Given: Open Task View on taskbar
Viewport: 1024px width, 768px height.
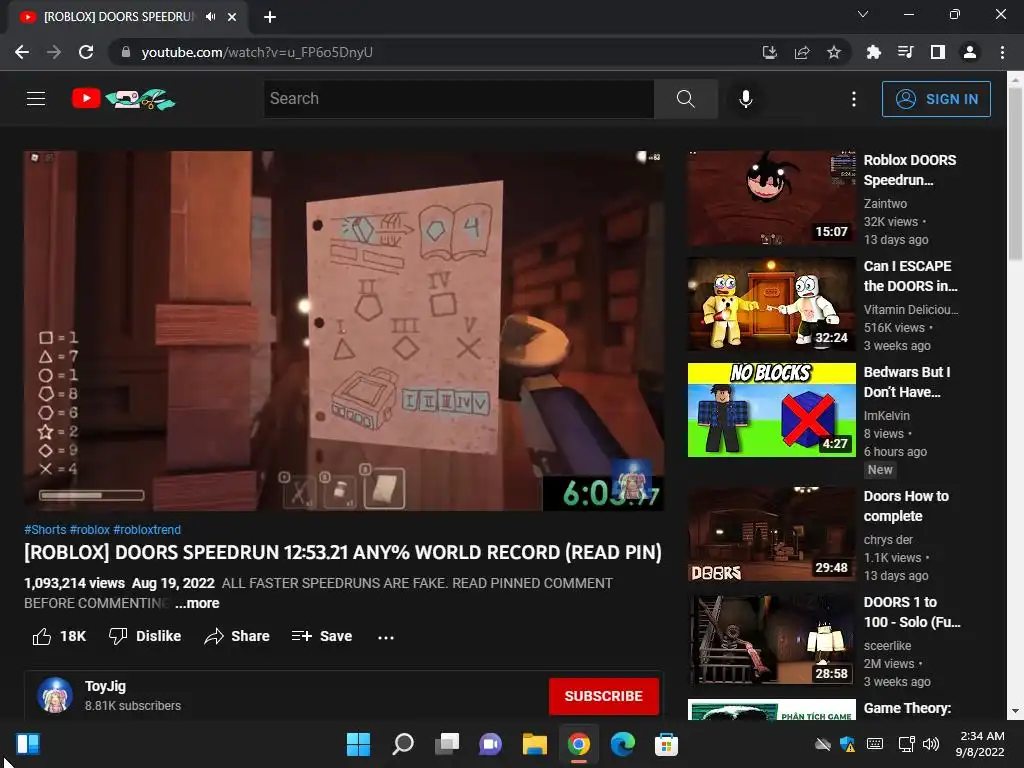Looking at the screenshot, I should tap(447, 744).
